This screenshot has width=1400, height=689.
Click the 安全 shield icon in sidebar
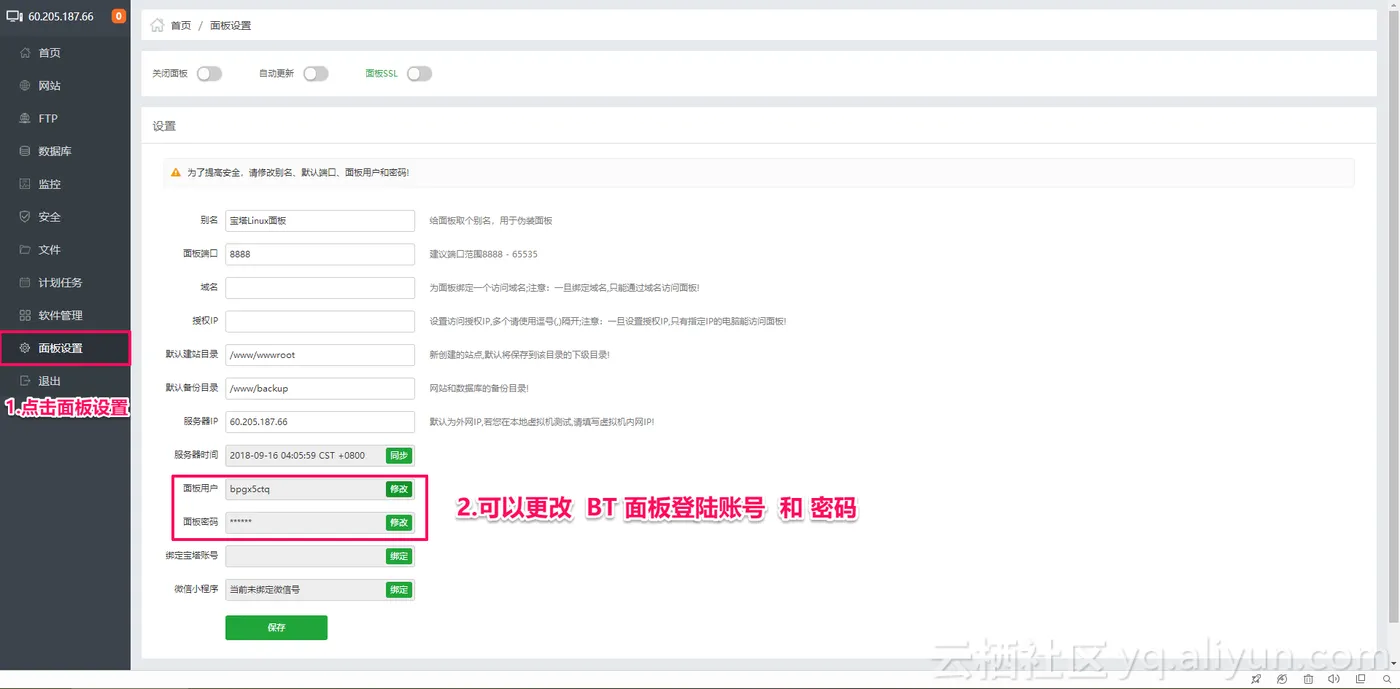point(25,217)
